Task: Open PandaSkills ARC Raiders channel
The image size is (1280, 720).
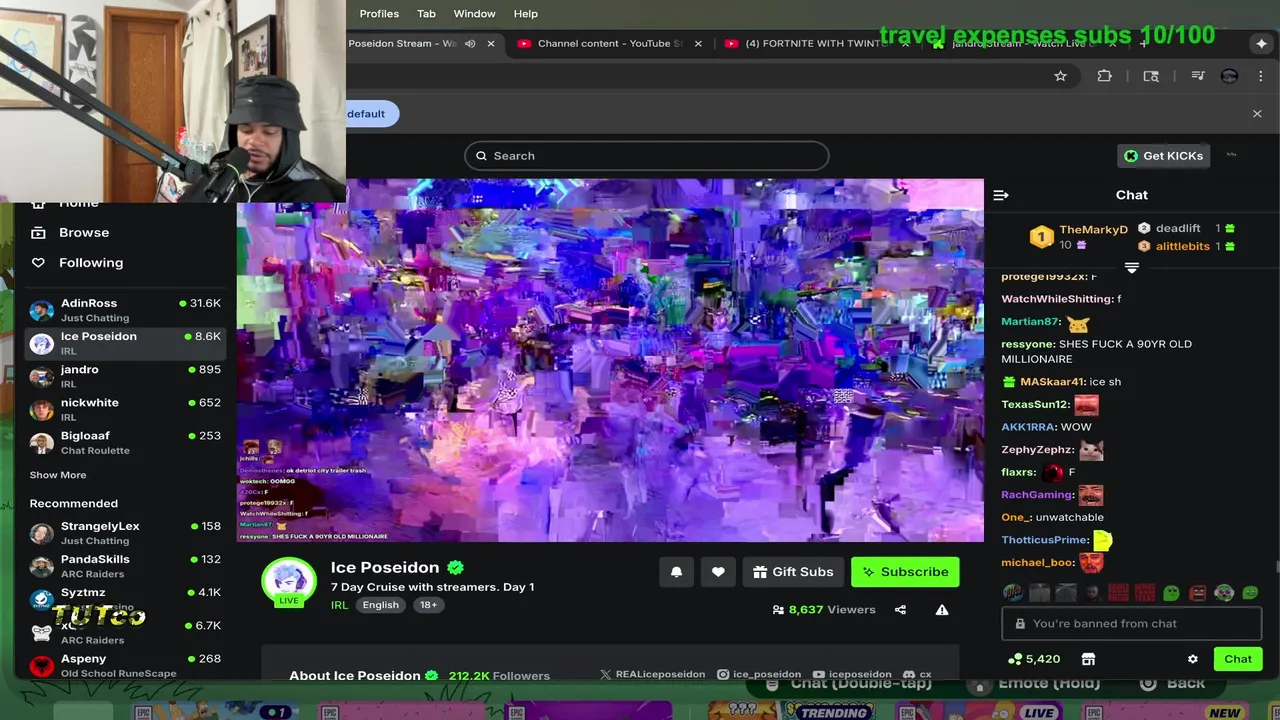Action: (125, 566)
